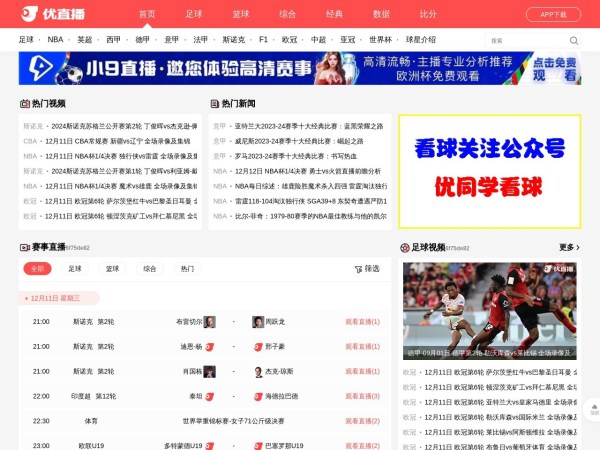Click the 赛事直播 section icon

tap(24, 247)
